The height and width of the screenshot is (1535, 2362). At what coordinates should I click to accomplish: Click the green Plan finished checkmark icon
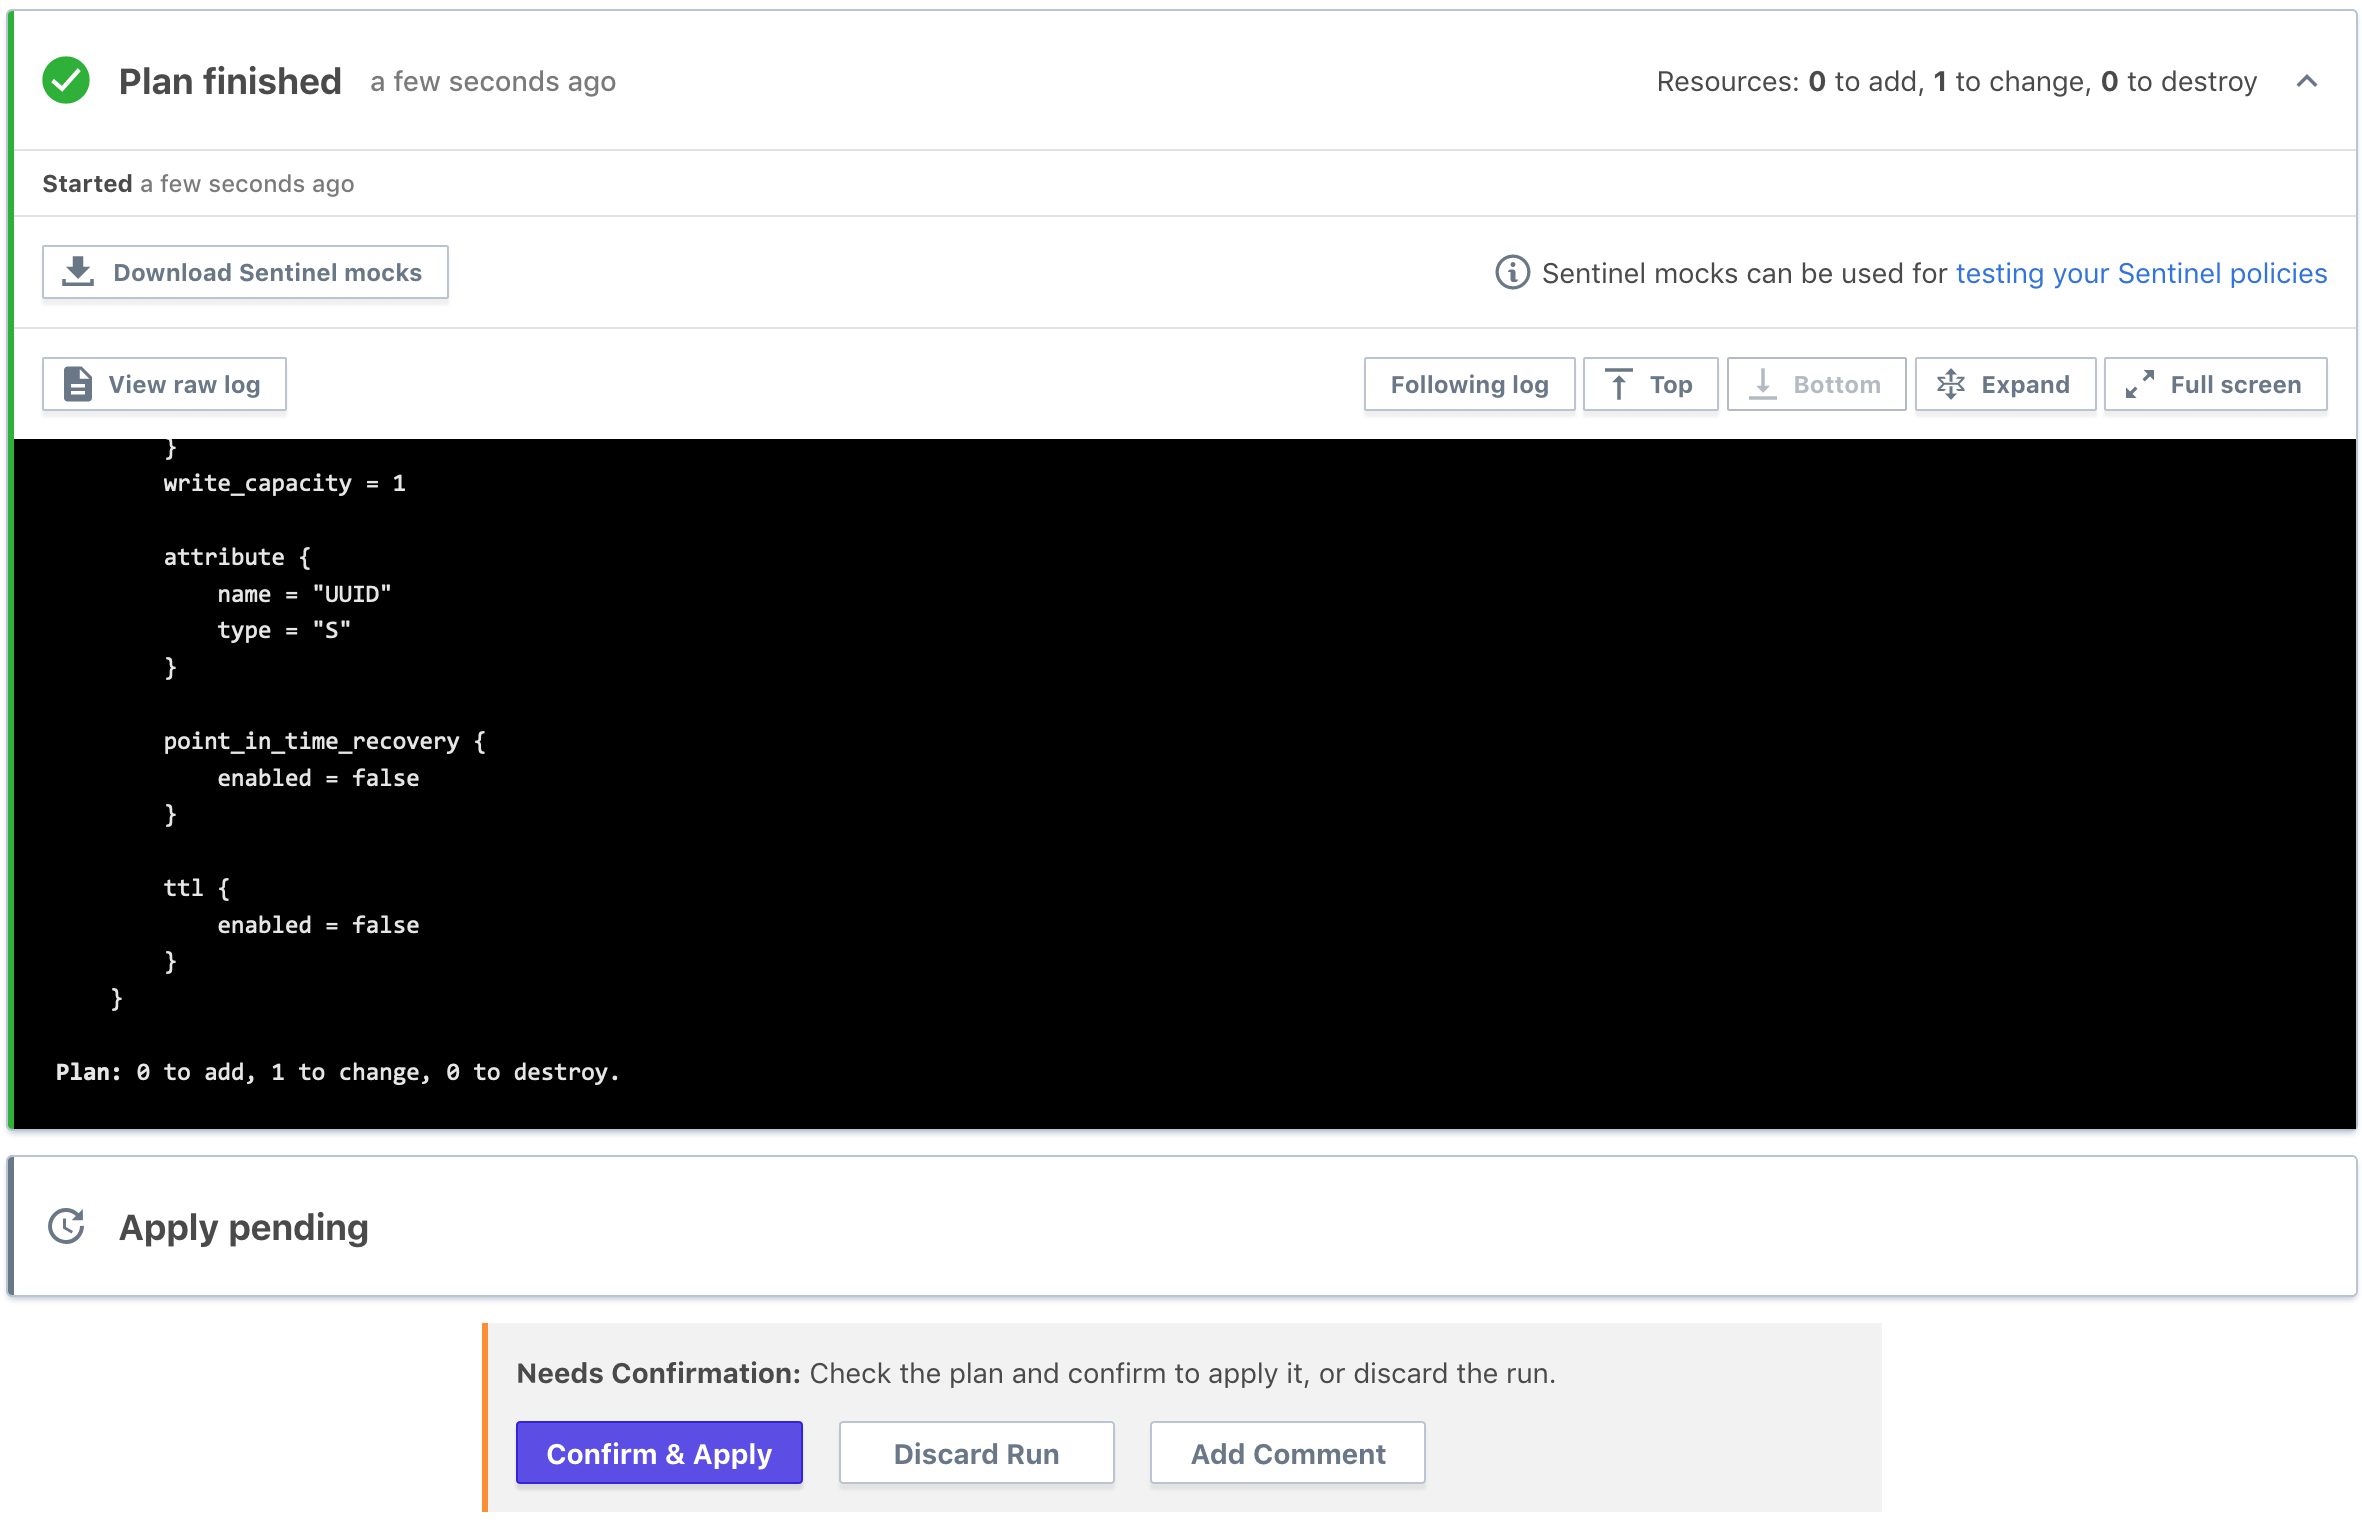pyautogui.click(x=66, y=81)
